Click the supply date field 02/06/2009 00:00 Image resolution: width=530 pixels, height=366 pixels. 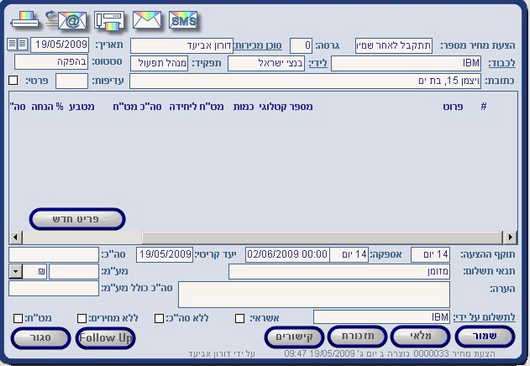pyautogui.click(x=287, y=254)
